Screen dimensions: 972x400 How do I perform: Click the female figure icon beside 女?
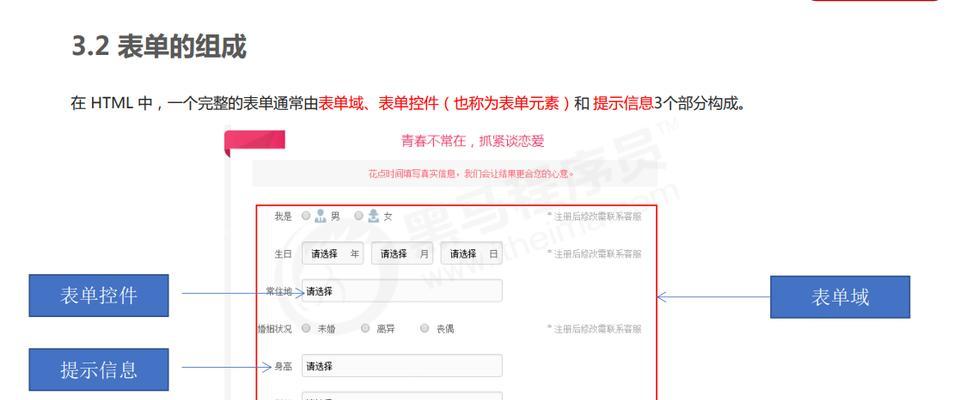pos(373,216)
